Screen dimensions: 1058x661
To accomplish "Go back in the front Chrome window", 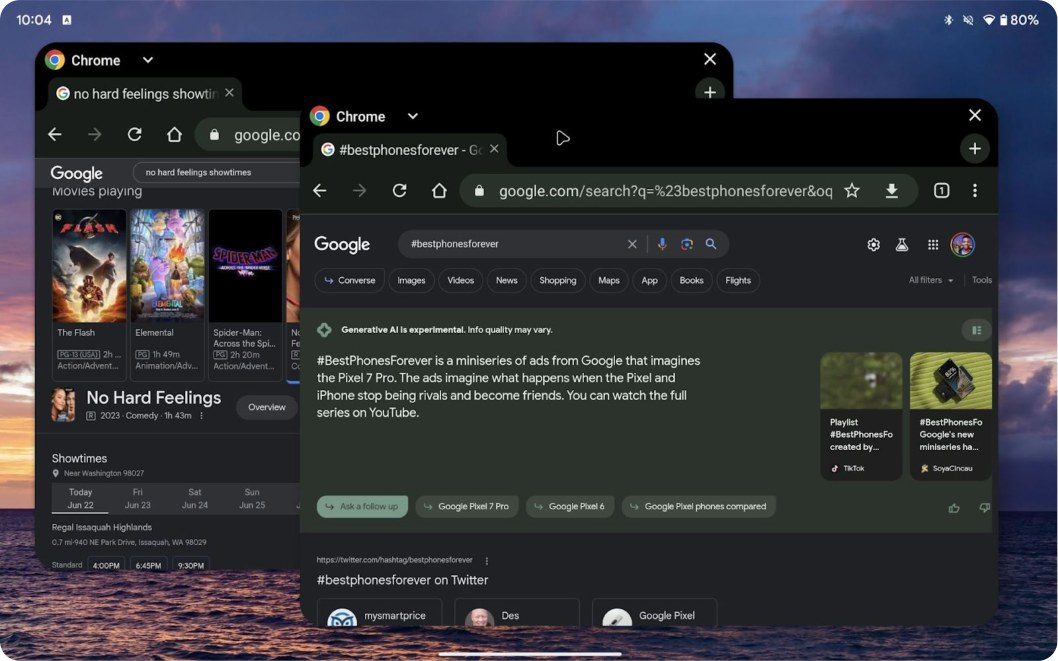I will click(320, 191).
